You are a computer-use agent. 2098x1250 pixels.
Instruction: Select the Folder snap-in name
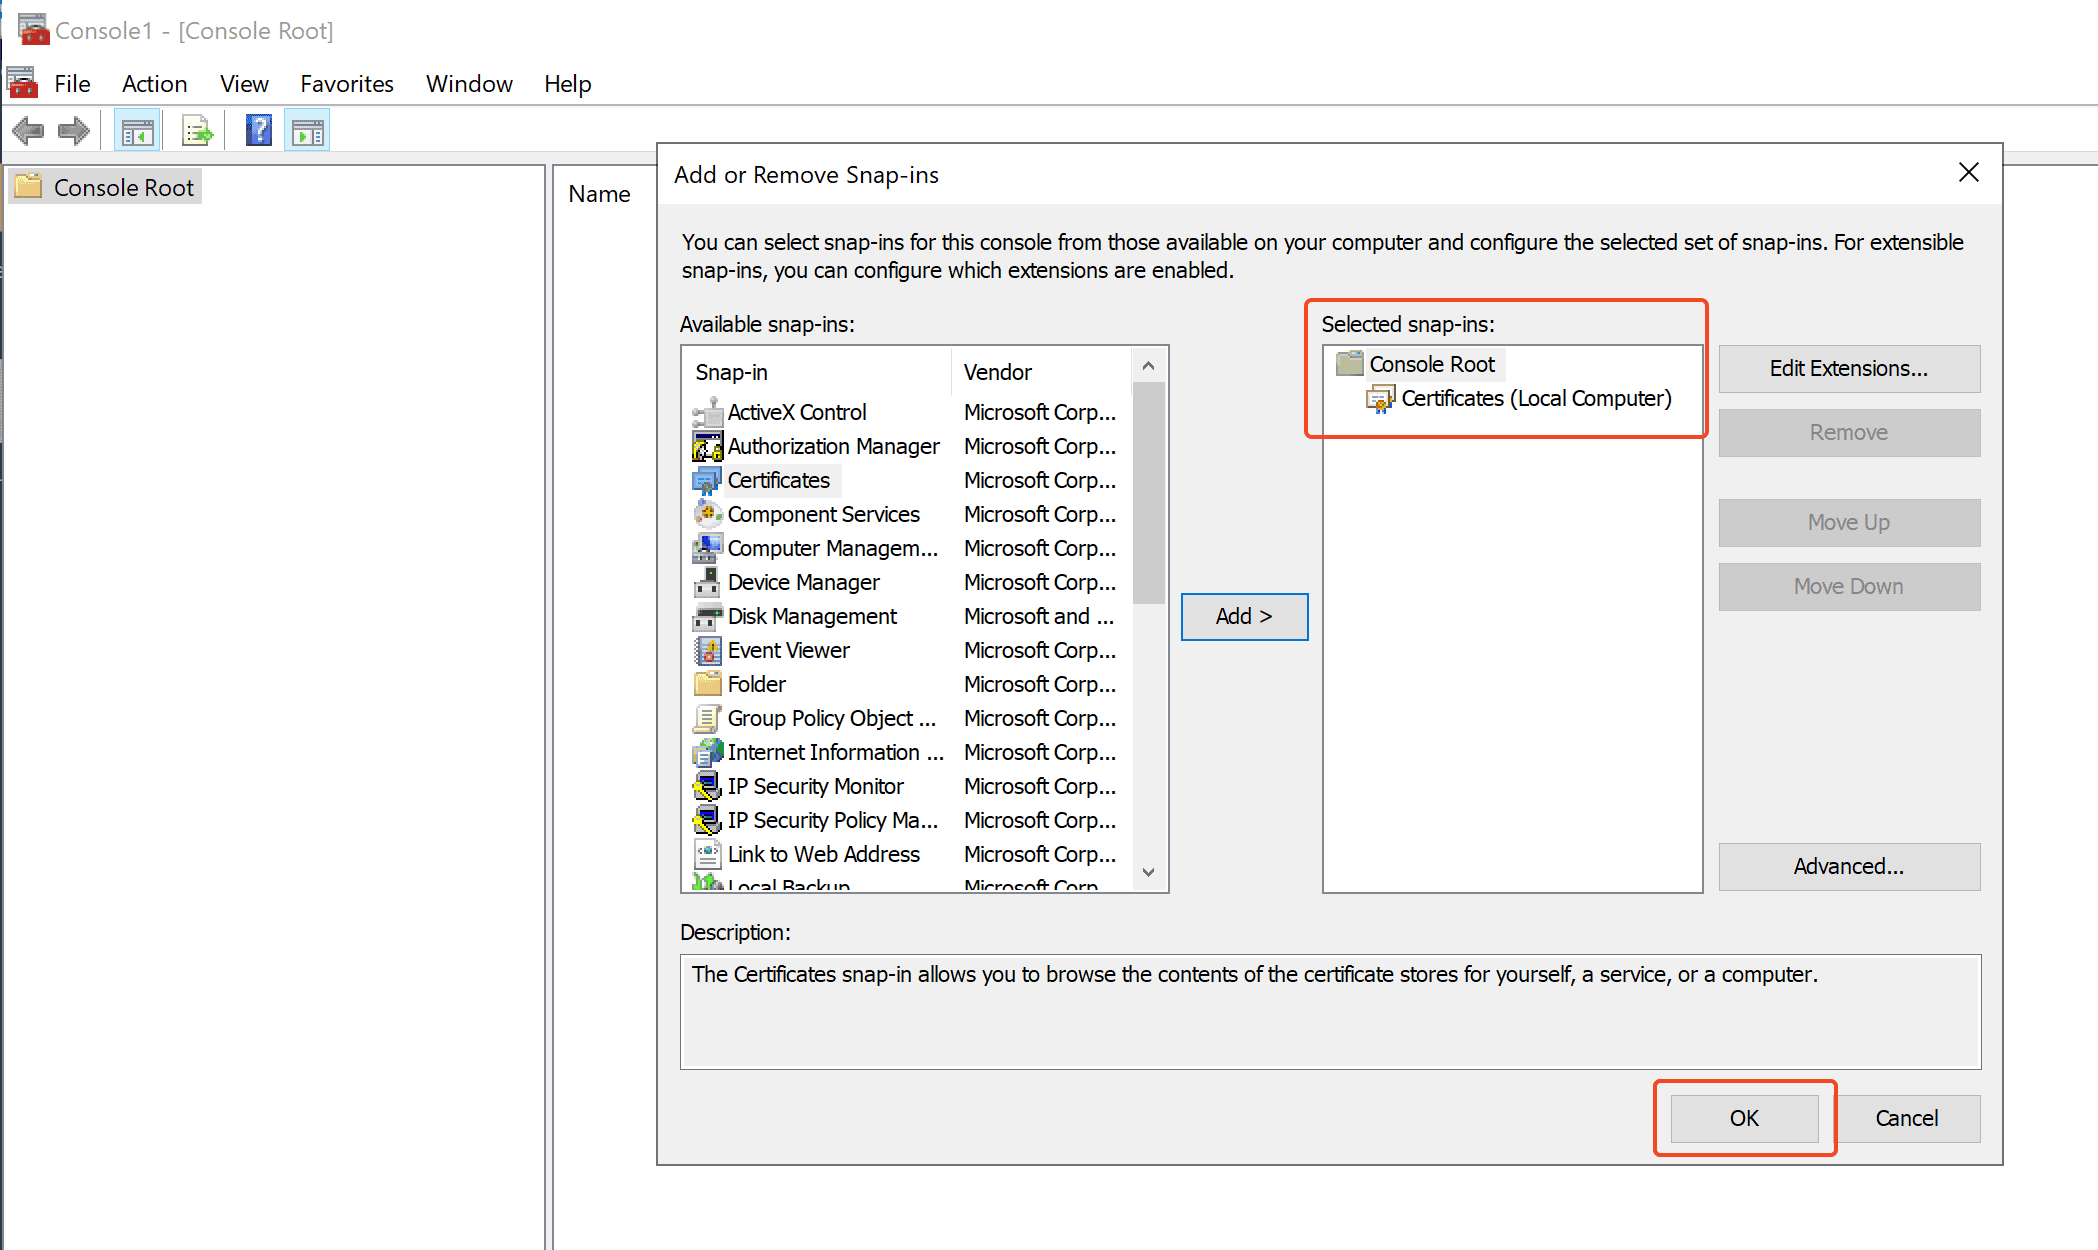[757, 684]
